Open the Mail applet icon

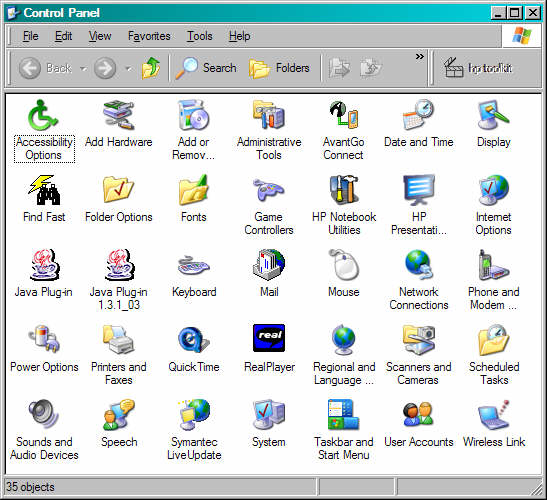coord(269,265)
